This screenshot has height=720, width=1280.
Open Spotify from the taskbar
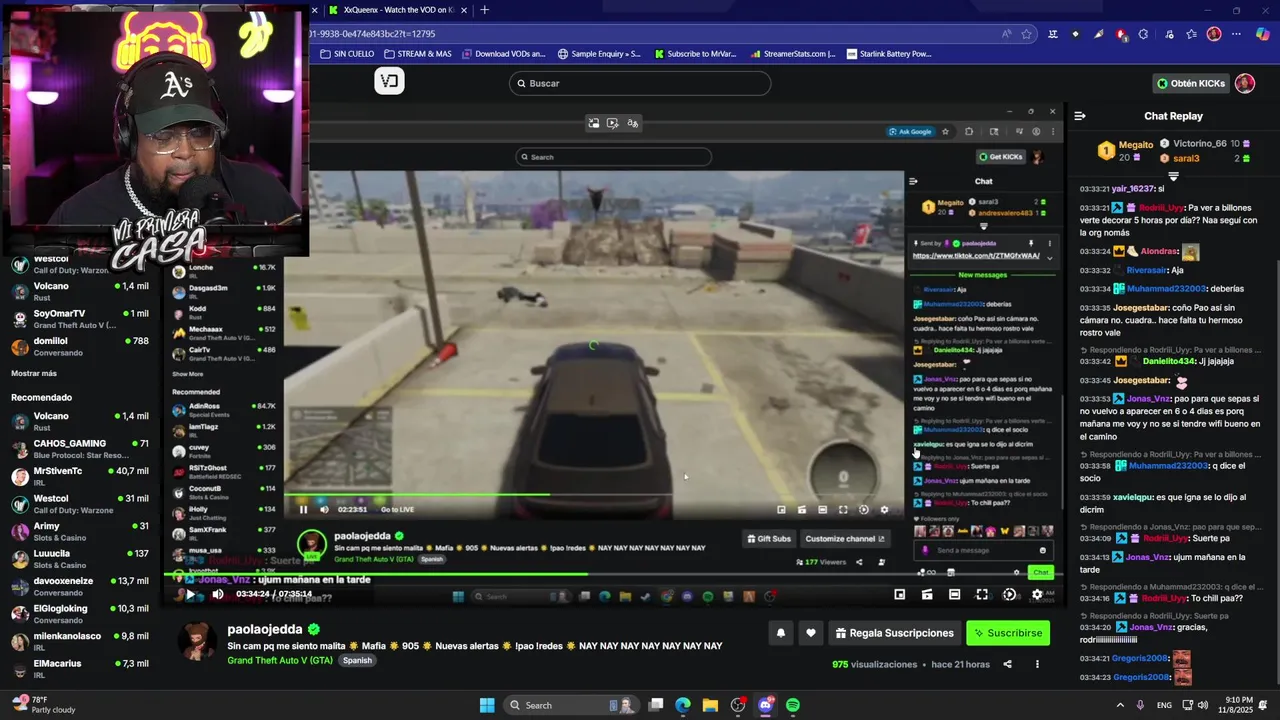[x=793, y=705]
